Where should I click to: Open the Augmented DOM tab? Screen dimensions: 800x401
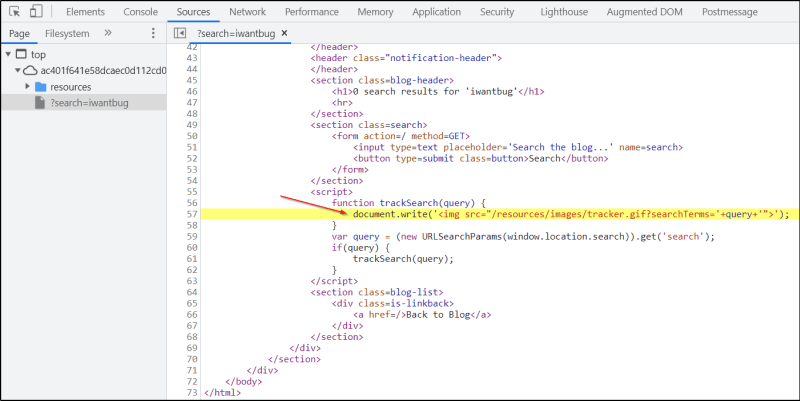click(x=644, y=12)
